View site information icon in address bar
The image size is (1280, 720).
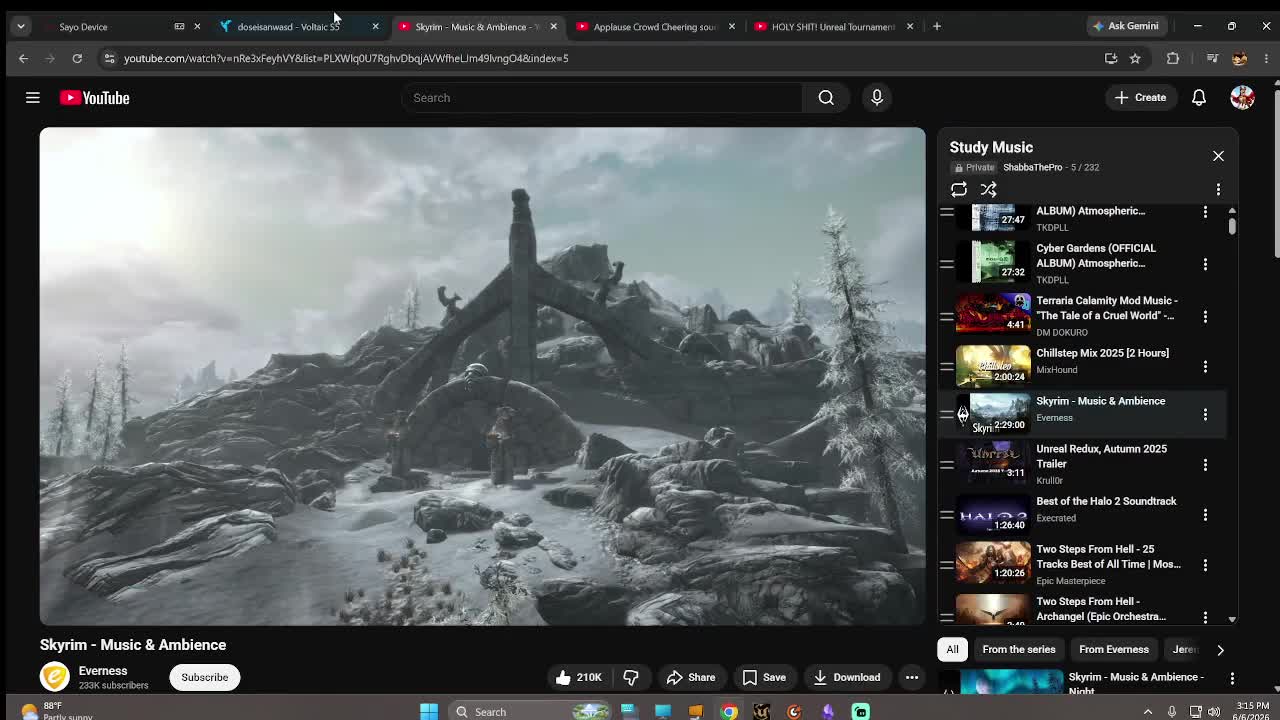(109, 58)
